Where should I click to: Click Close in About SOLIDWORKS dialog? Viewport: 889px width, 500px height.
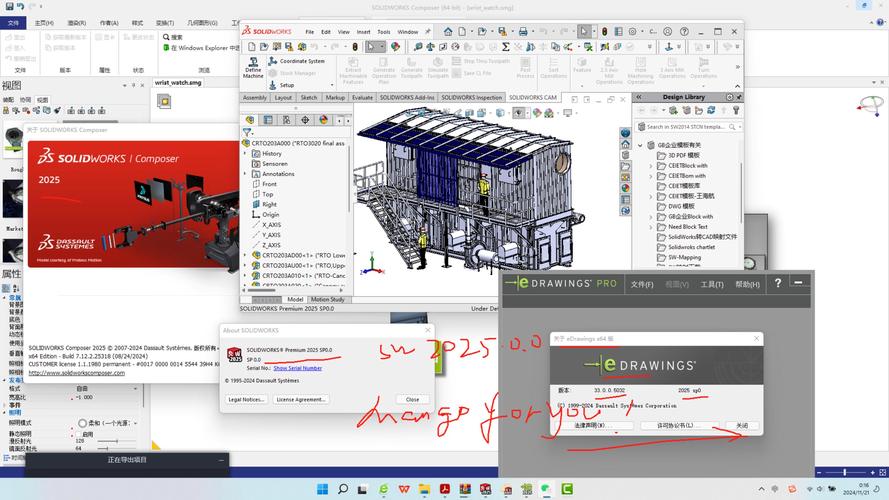pyautogui.click(x=412, y=399)
